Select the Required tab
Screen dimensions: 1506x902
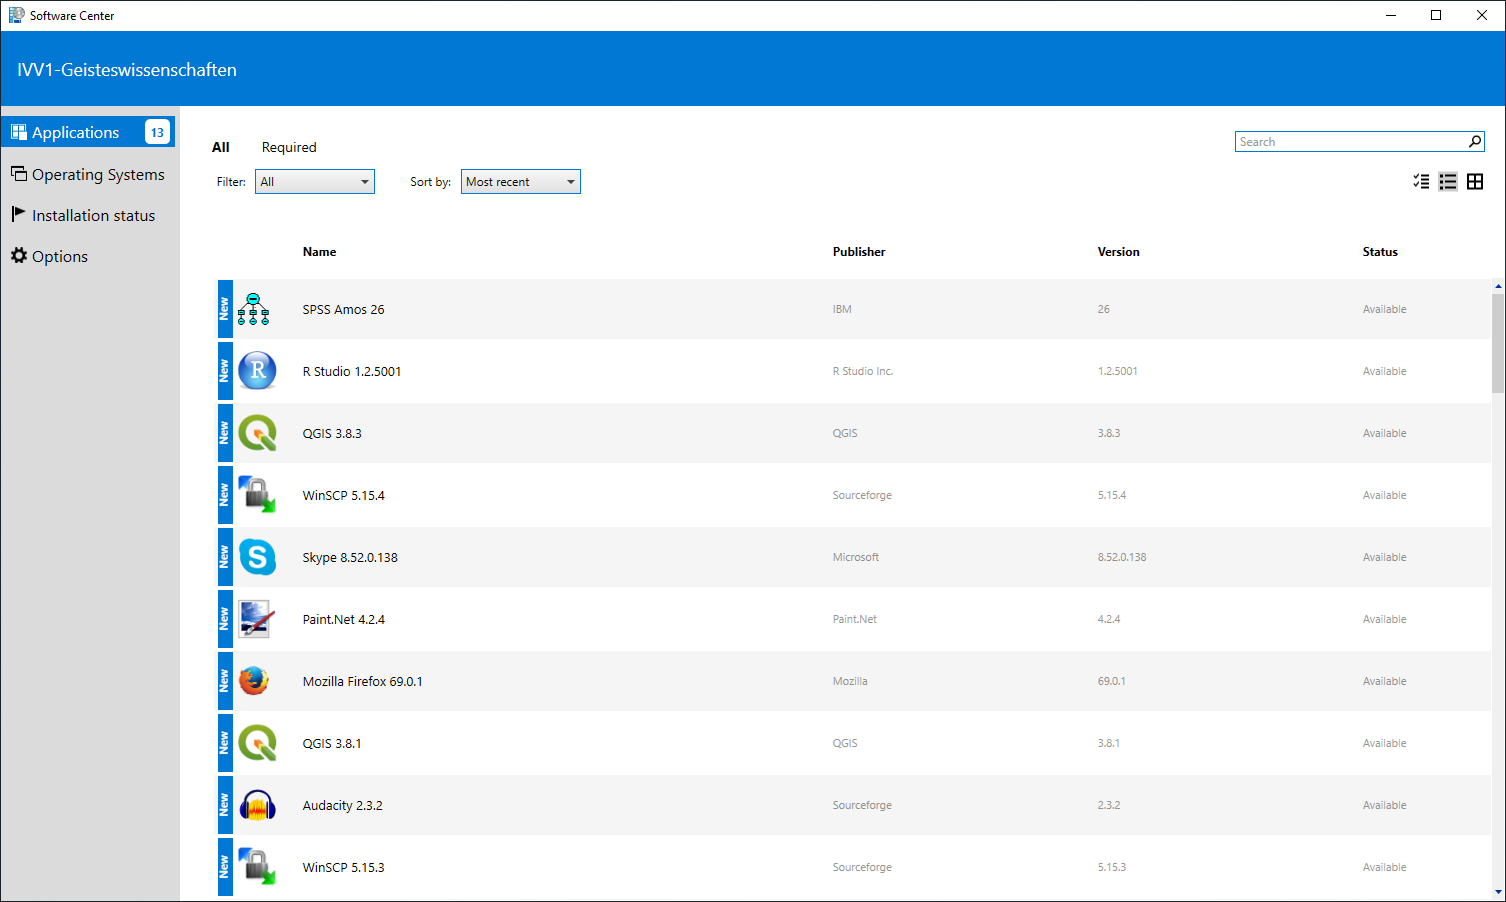pyautogui.click(x=289, y=147)
